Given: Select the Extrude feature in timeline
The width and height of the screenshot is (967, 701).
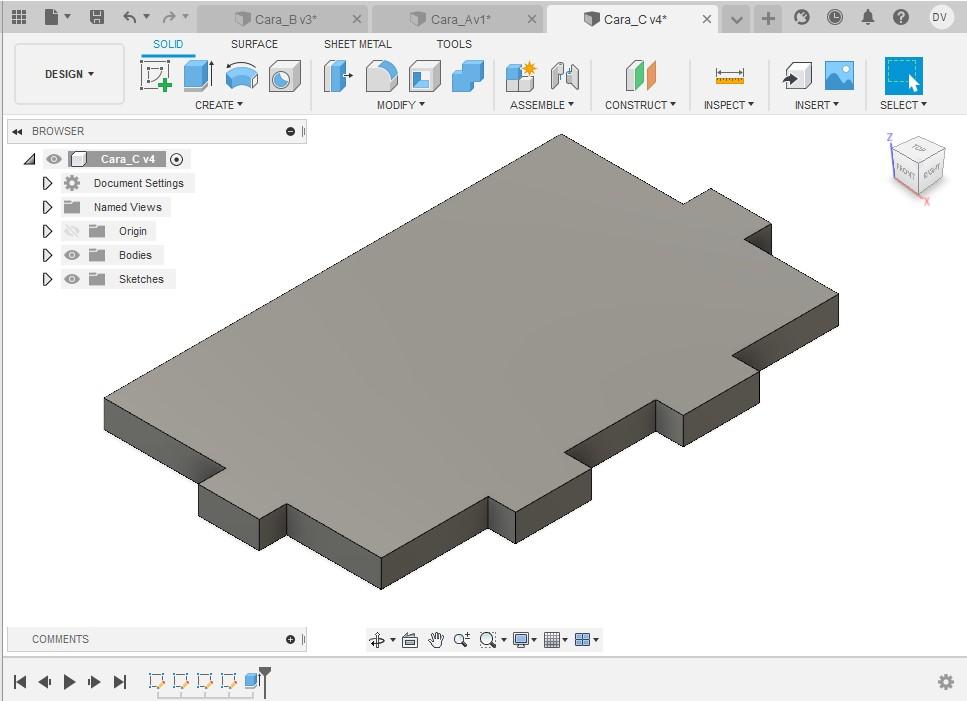Looking at the screenshot, I should click(x=252, y=680).
